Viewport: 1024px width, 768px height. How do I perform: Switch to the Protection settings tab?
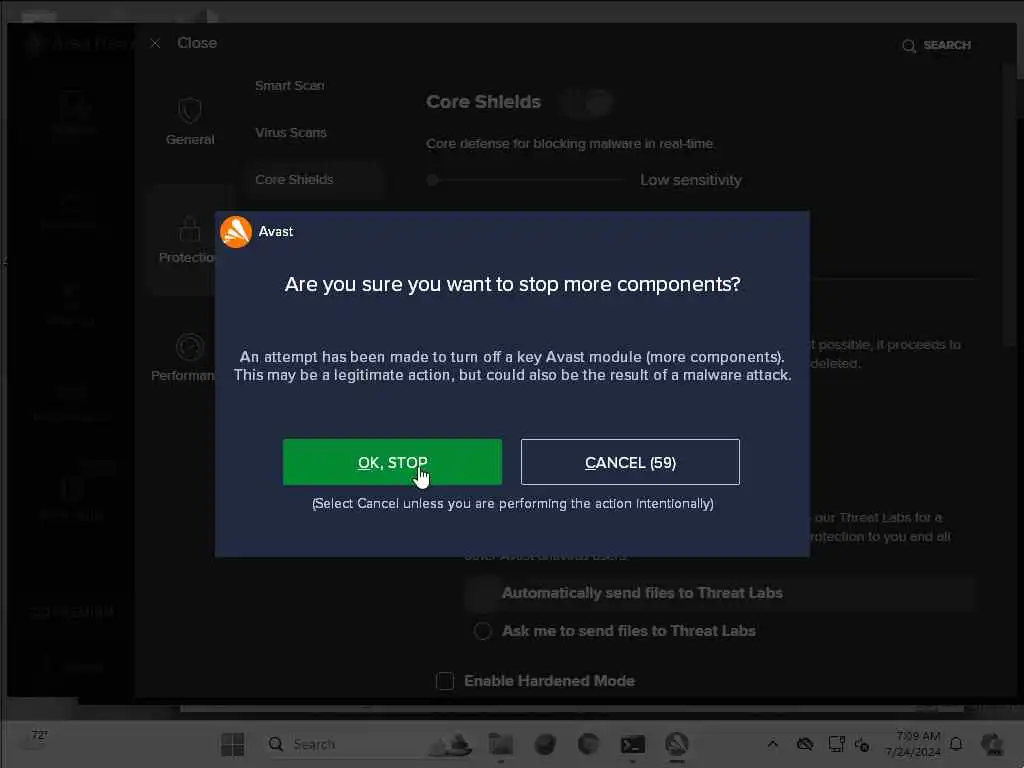pyautogui.click(x=187, y=240)
